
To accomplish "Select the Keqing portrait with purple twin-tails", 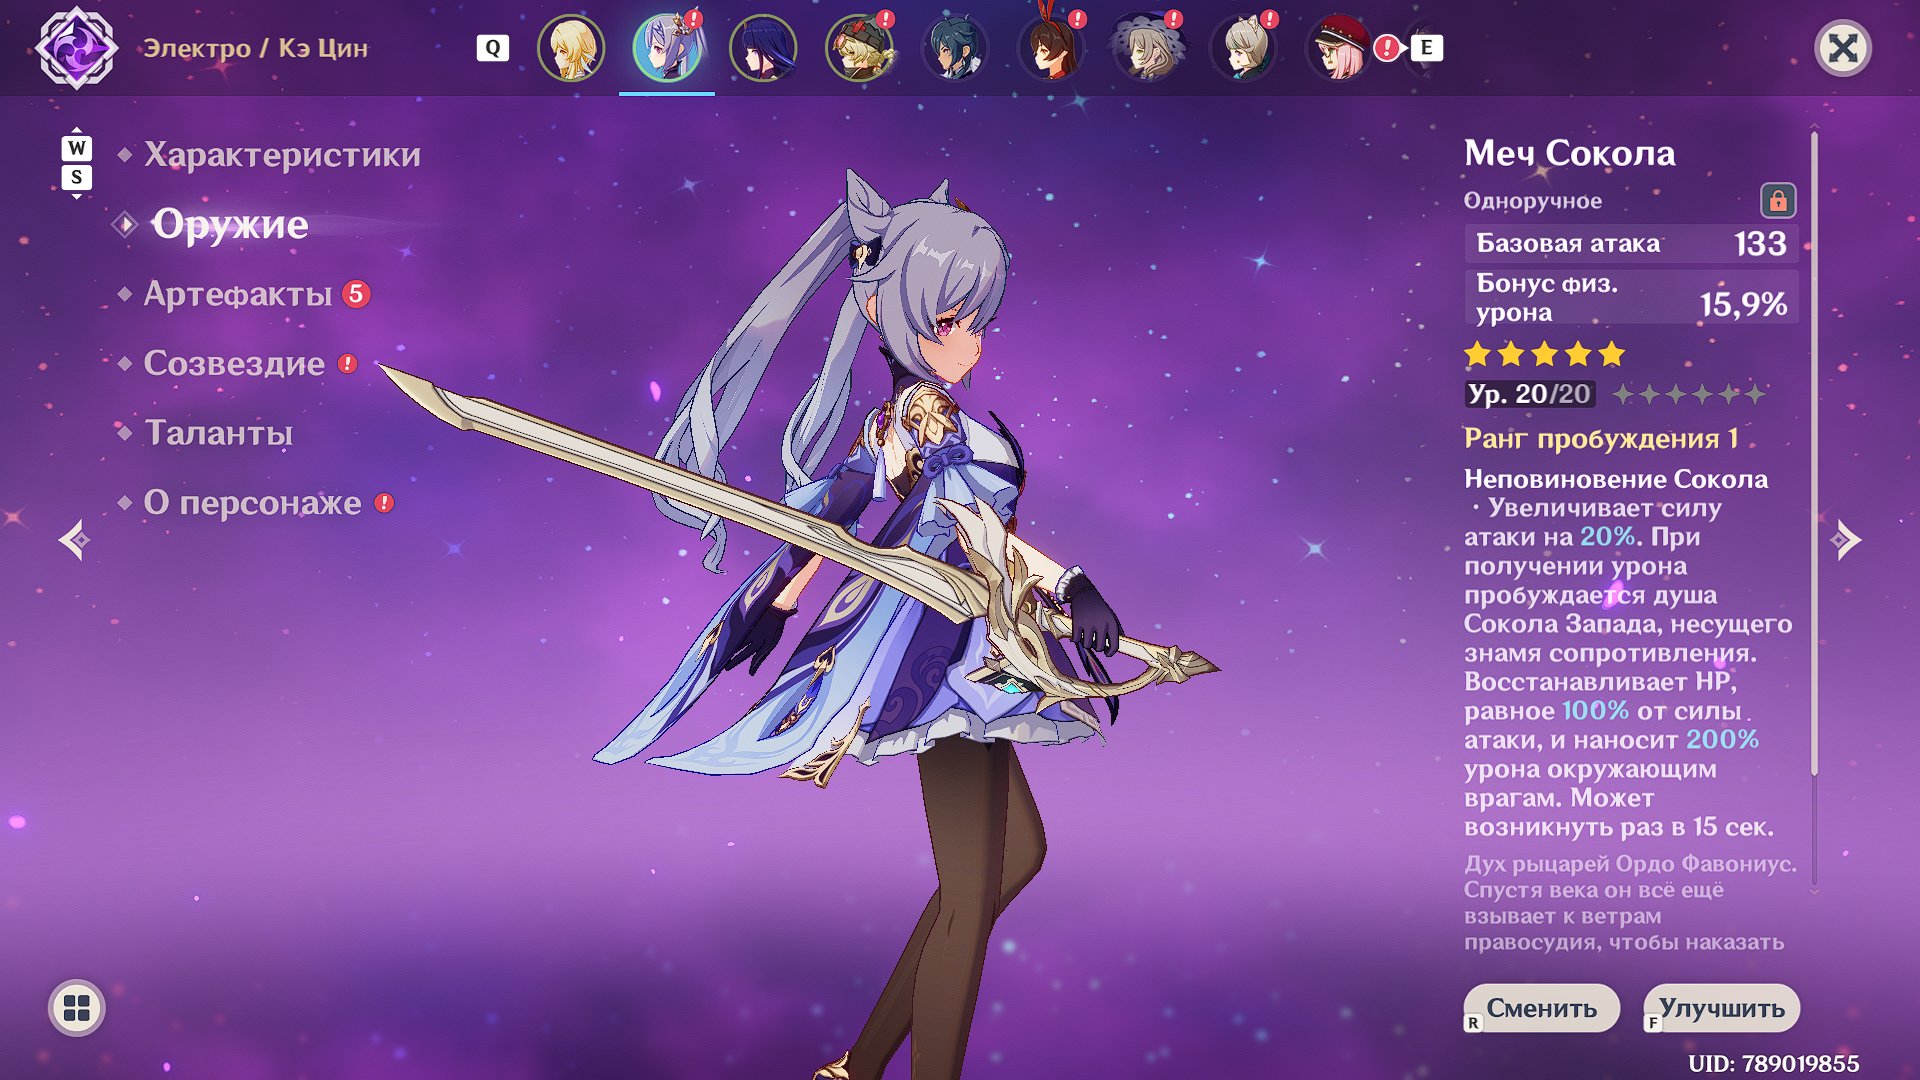I will (x=667, y=48).
